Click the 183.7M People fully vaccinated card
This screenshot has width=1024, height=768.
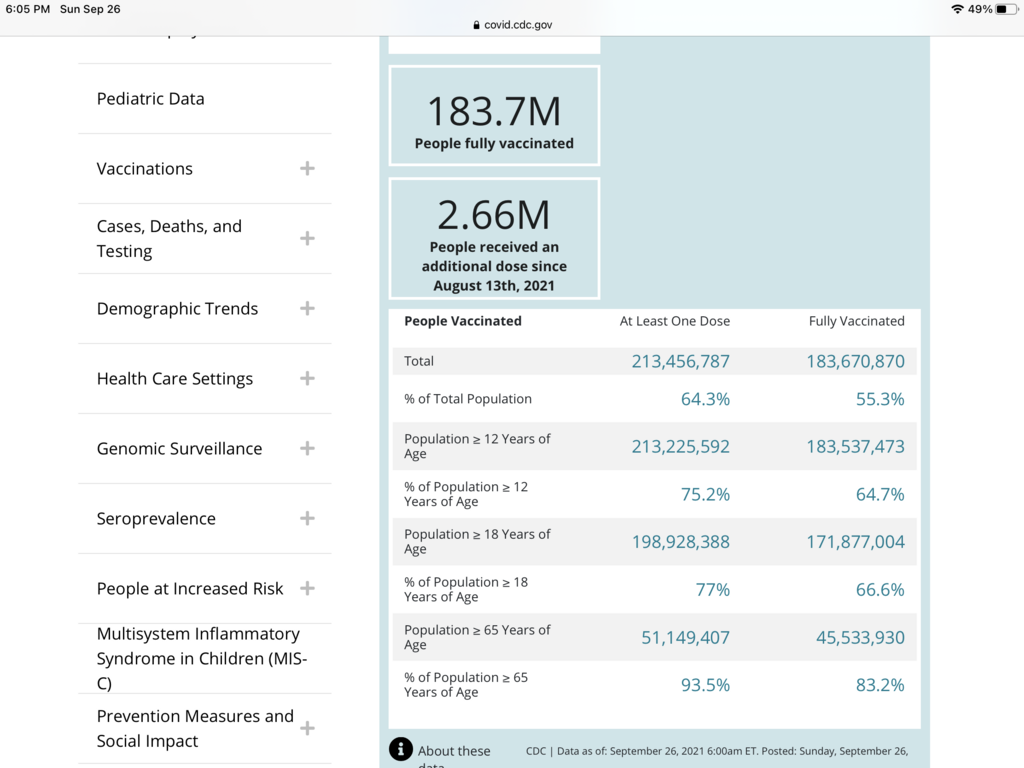494,115
